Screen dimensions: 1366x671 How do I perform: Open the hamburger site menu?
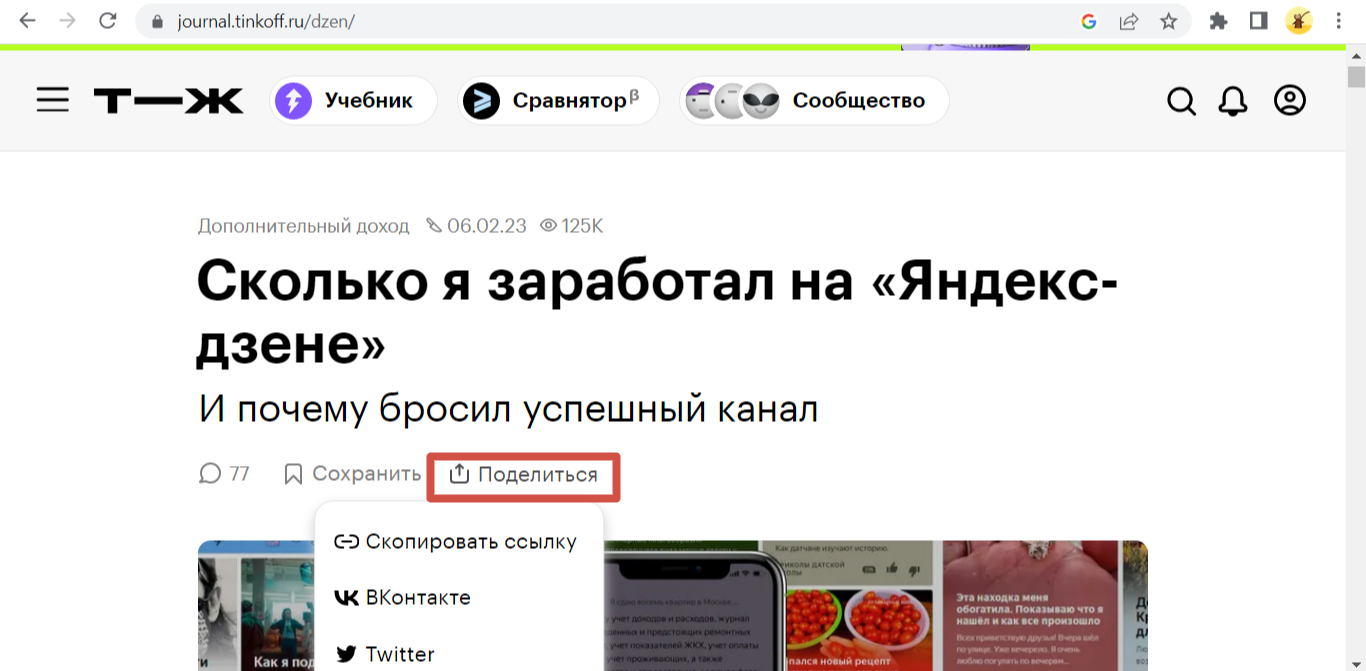pos(53,100)
